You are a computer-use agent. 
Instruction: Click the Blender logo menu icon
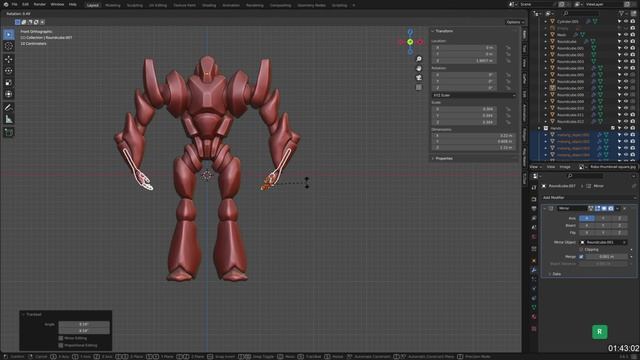point(6,4)
